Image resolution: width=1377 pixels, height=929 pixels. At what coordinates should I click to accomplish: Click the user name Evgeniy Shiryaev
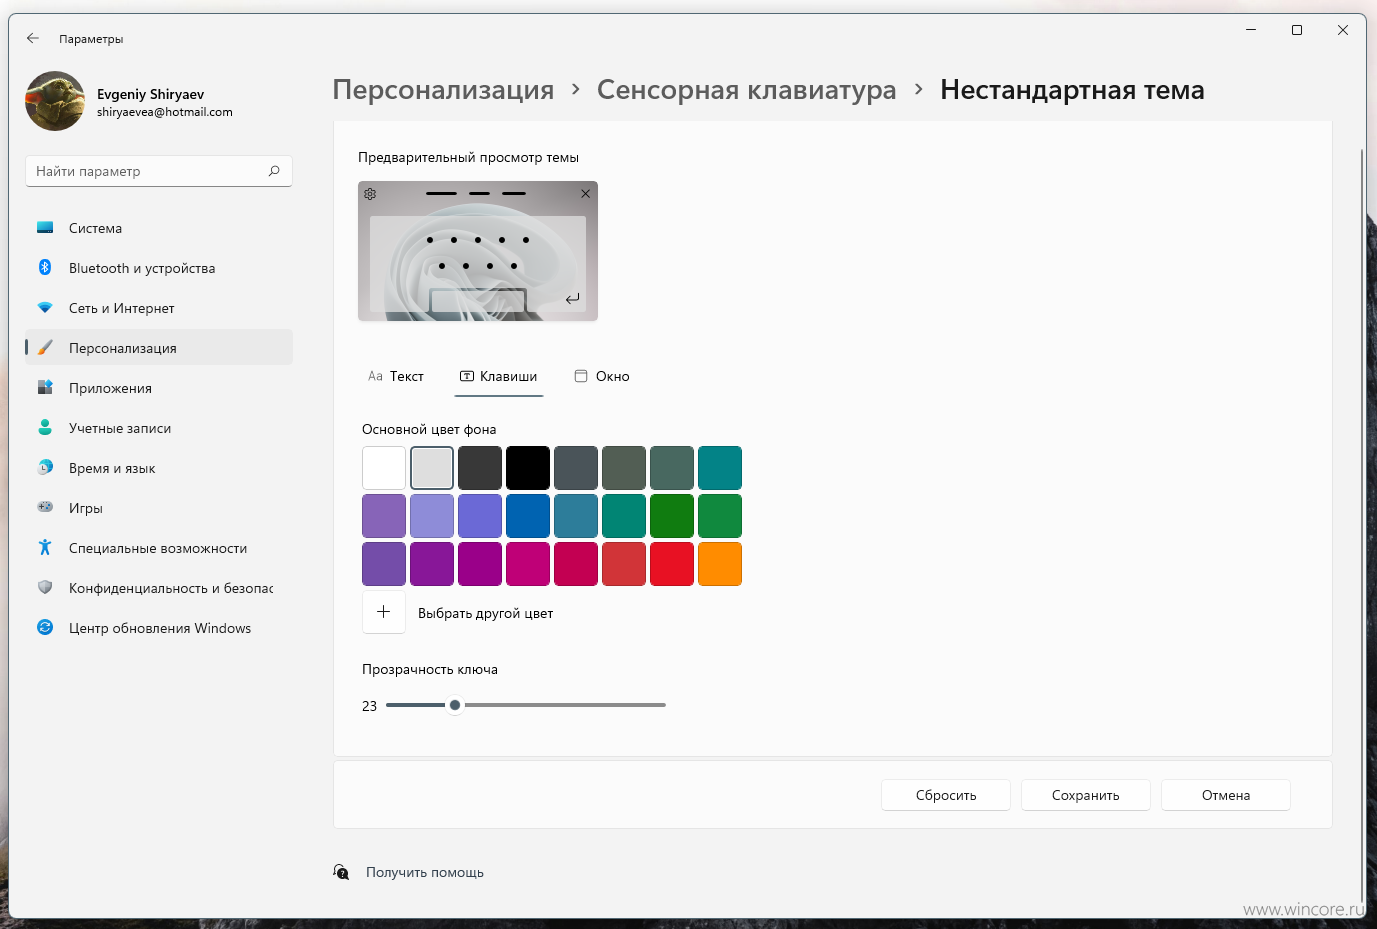[x=150, y=94]
